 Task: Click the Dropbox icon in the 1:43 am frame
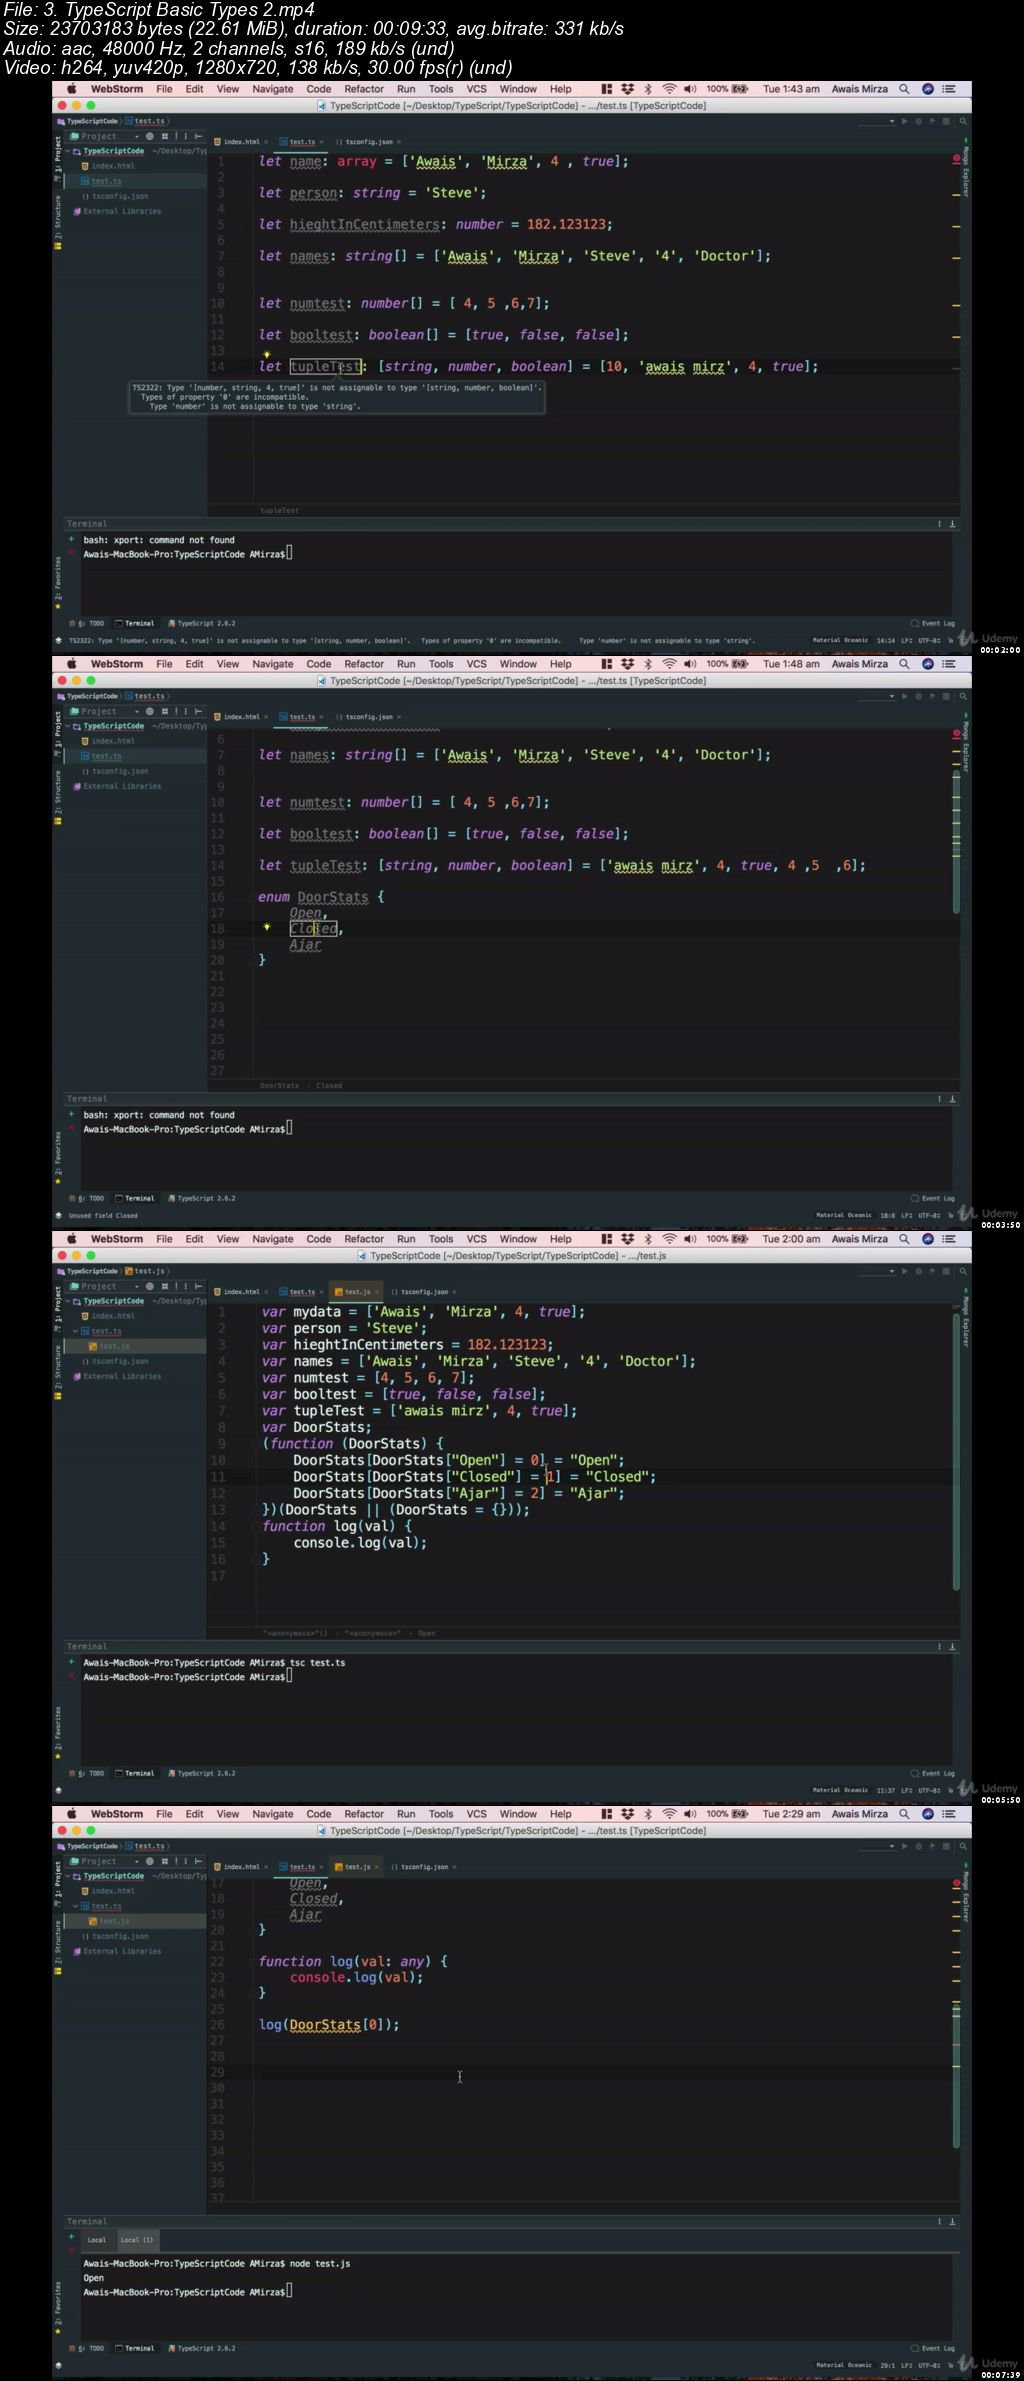[627, 89]
